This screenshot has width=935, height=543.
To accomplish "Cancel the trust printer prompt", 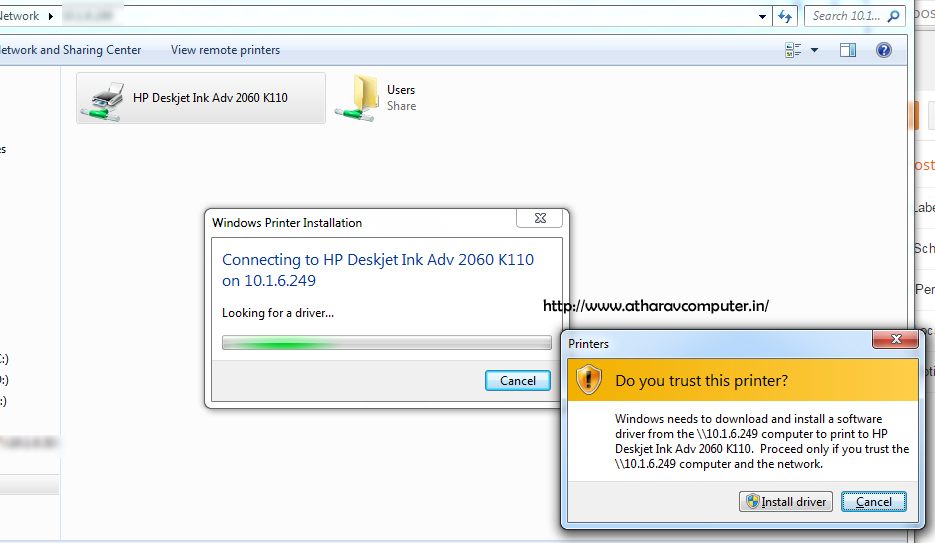I will [x=874, y=502].
